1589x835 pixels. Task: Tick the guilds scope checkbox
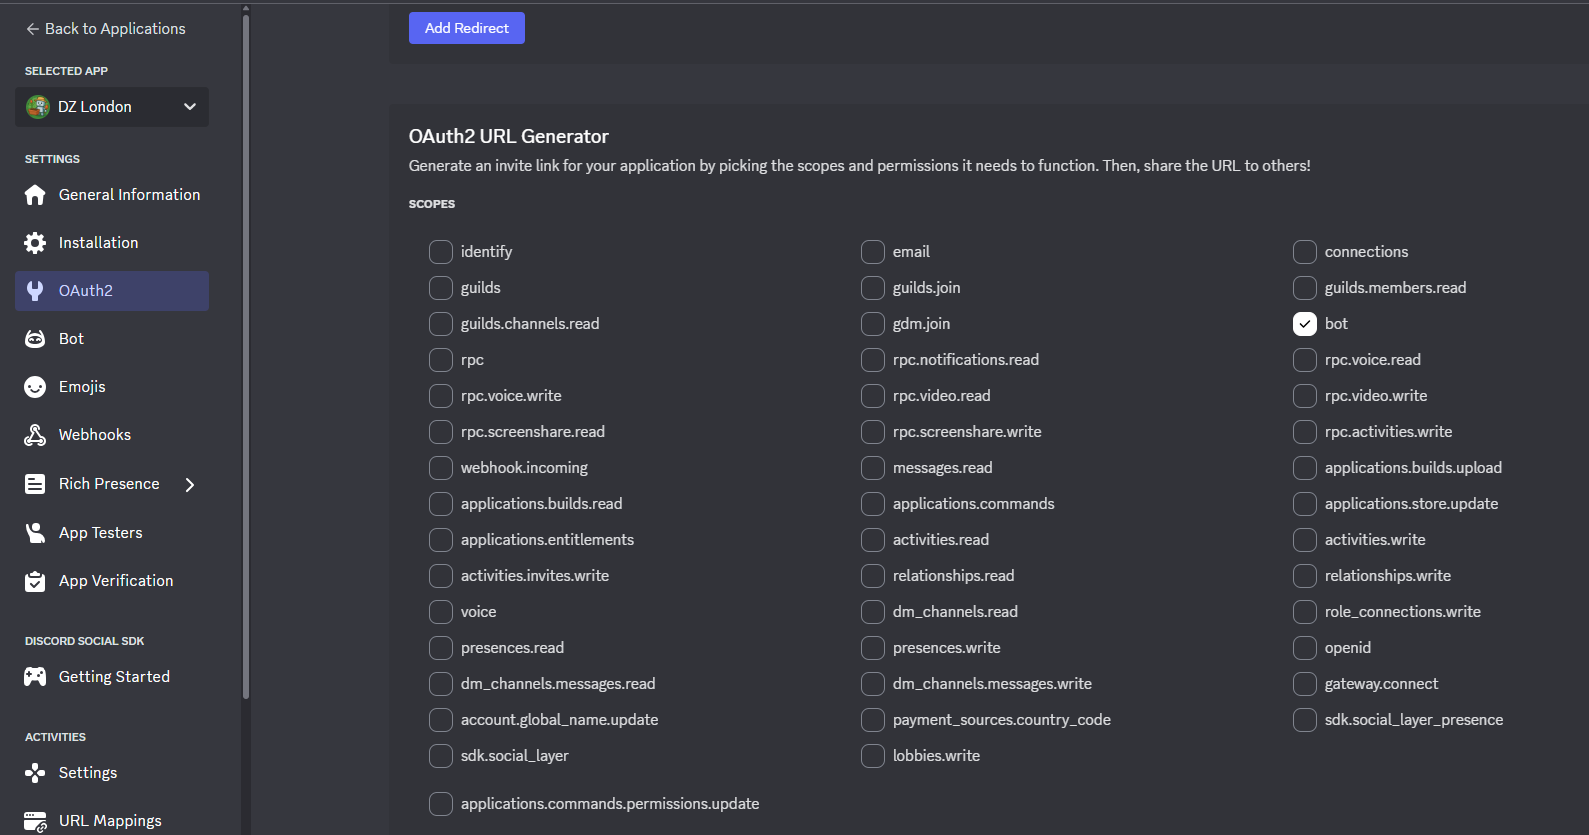pos(441,288)
